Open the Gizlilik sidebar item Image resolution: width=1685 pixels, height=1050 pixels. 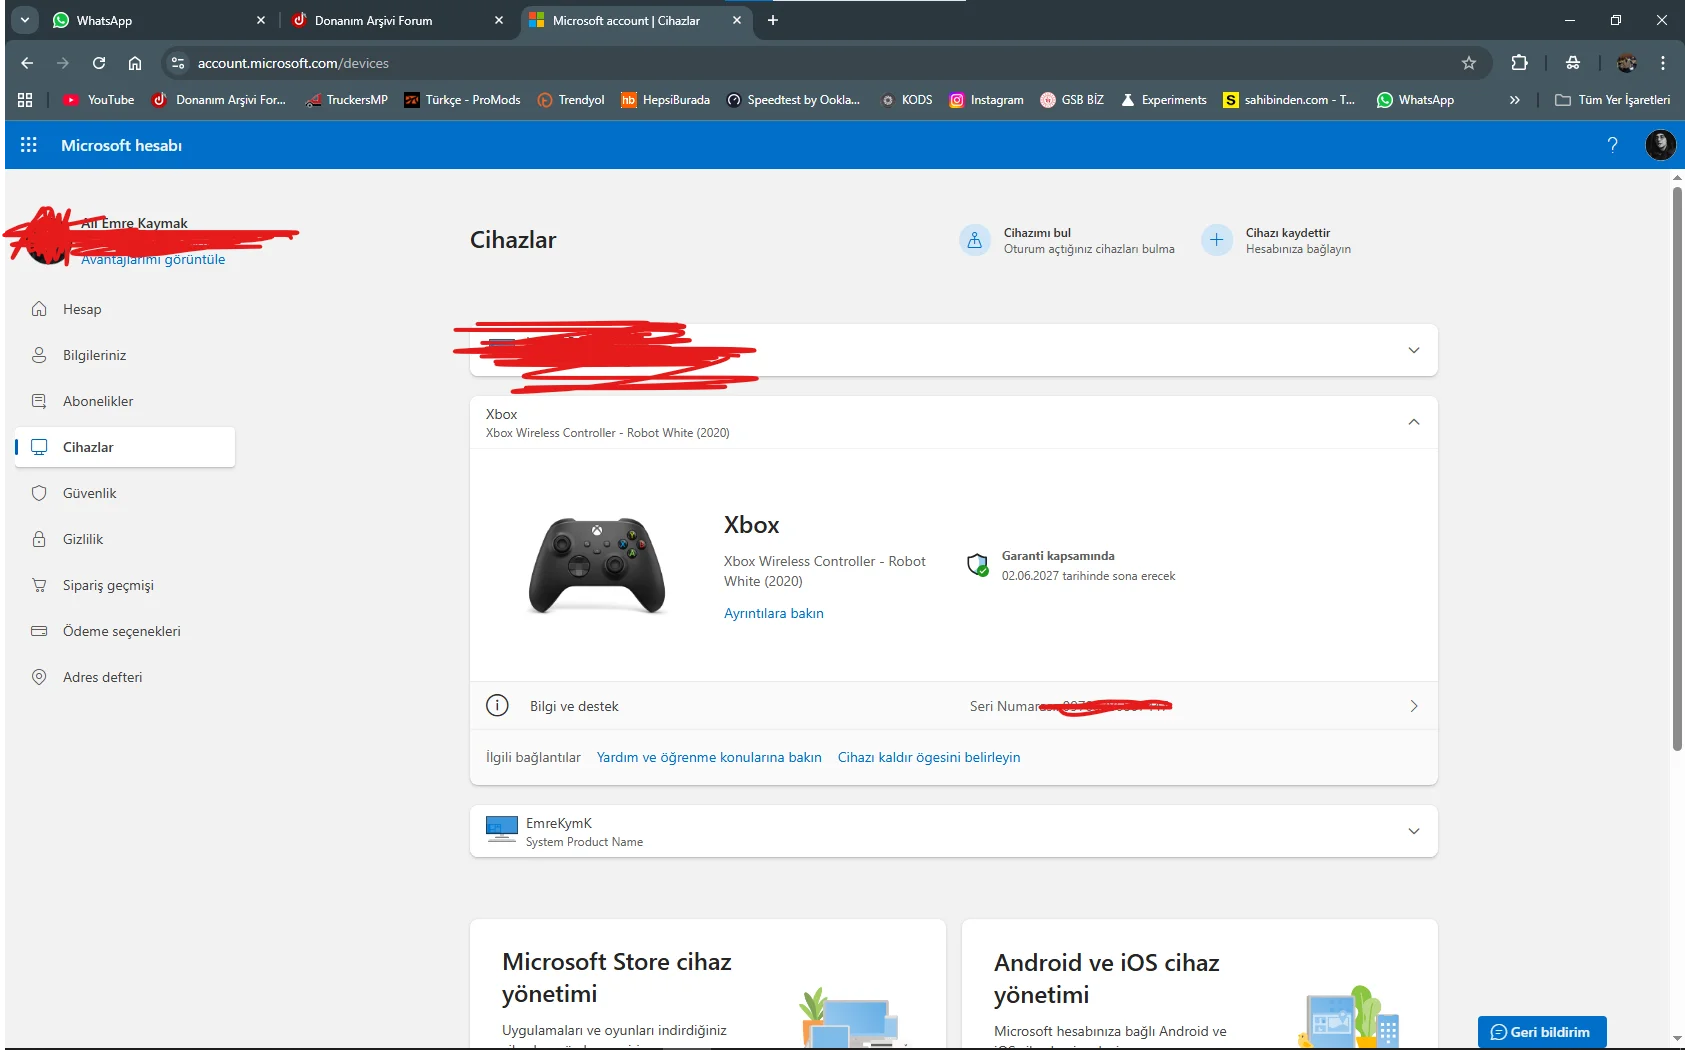click(125, 539)
